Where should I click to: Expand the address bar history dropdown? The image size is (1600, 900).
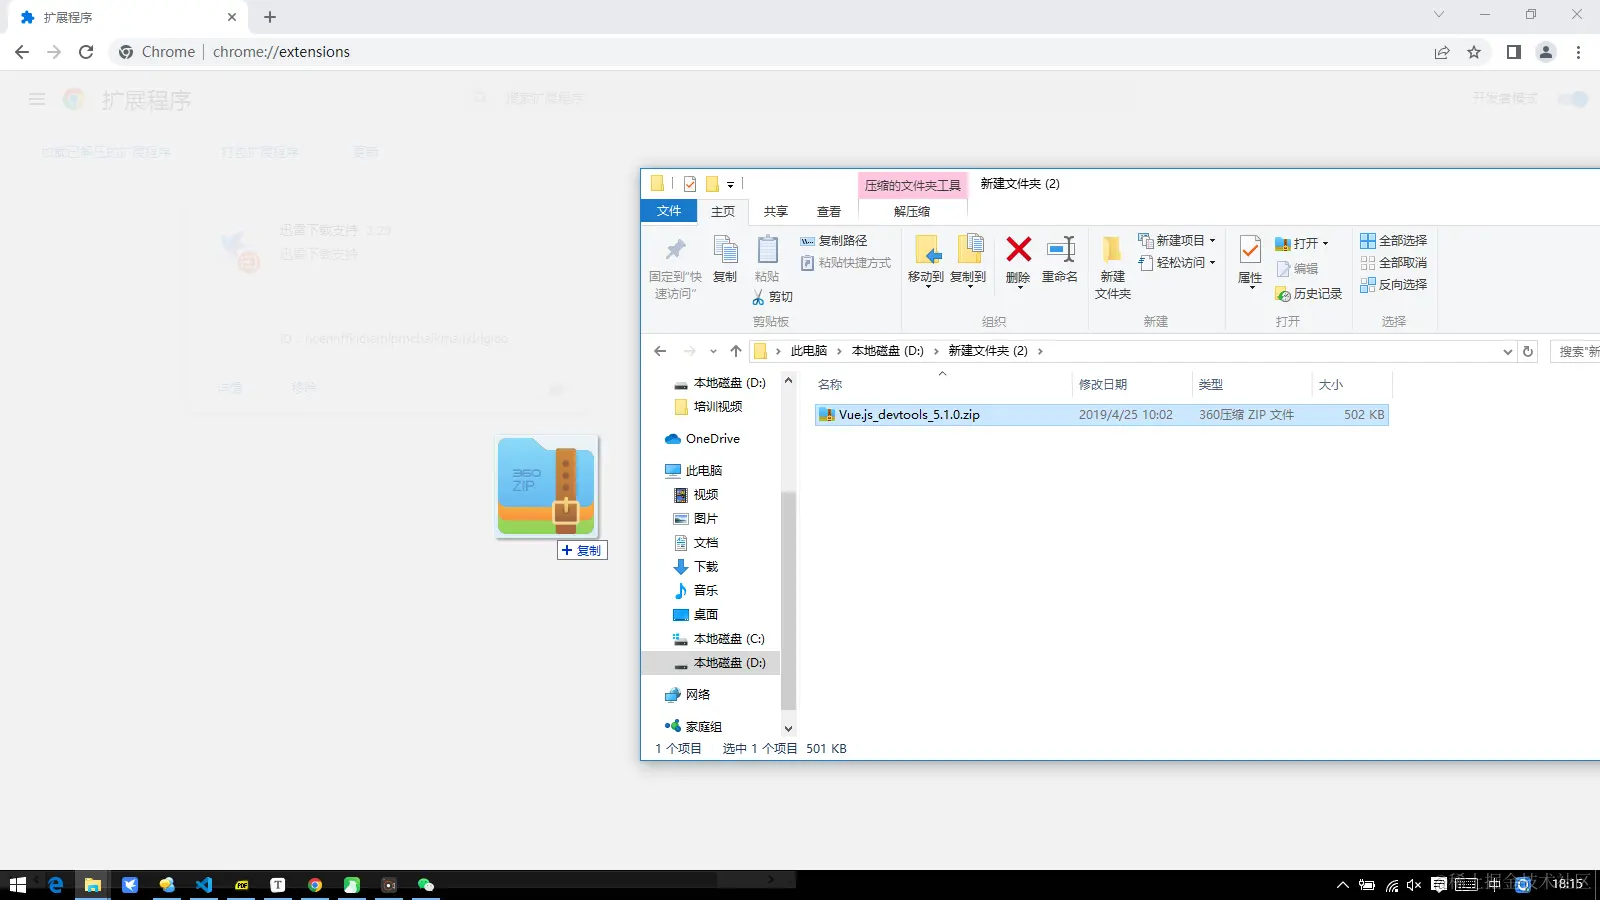(1507, 351)
